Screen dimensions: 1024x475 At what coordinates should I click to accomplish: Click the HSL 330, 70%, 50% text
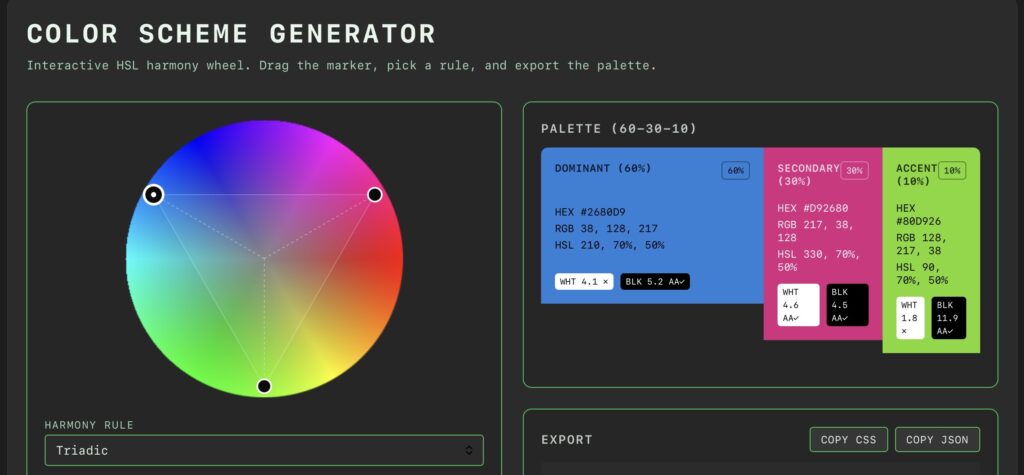pyautogui.click(x=819, y=261)
